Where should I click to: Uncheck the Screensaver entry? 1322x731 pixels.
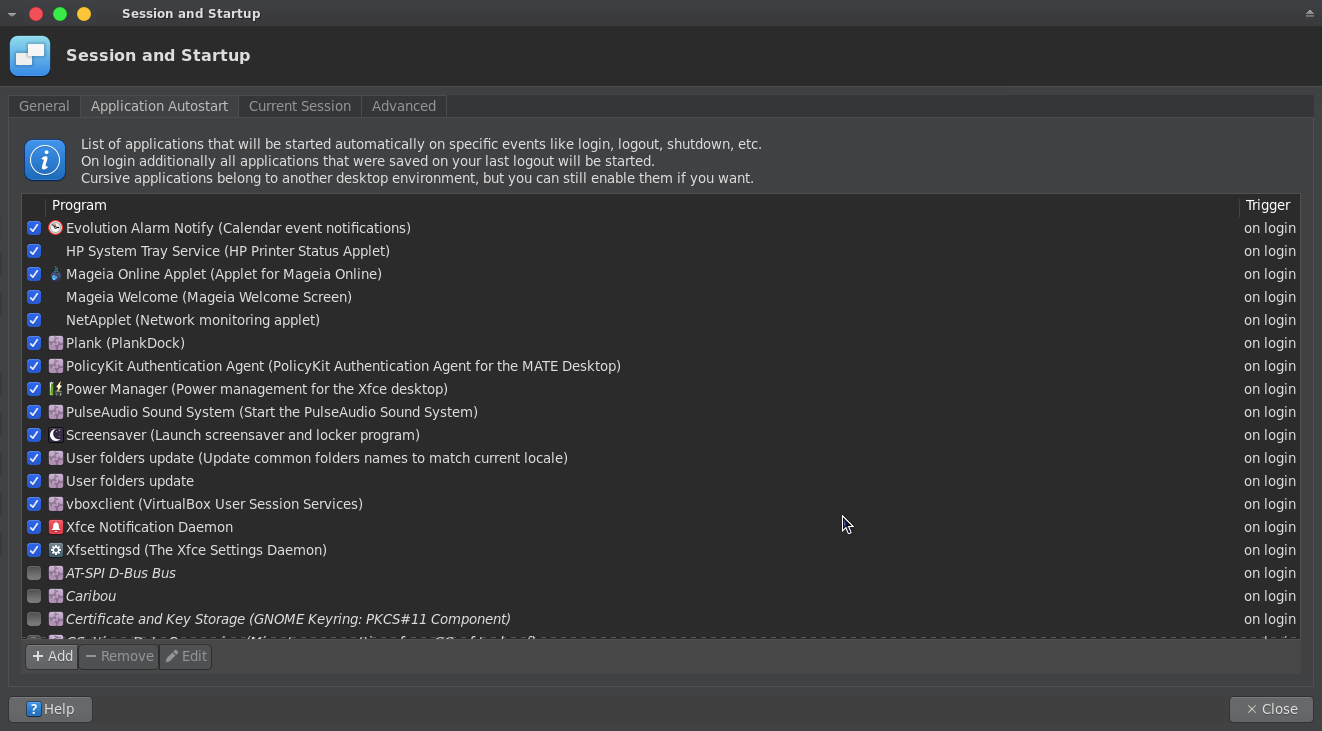[x=34, y=435]
